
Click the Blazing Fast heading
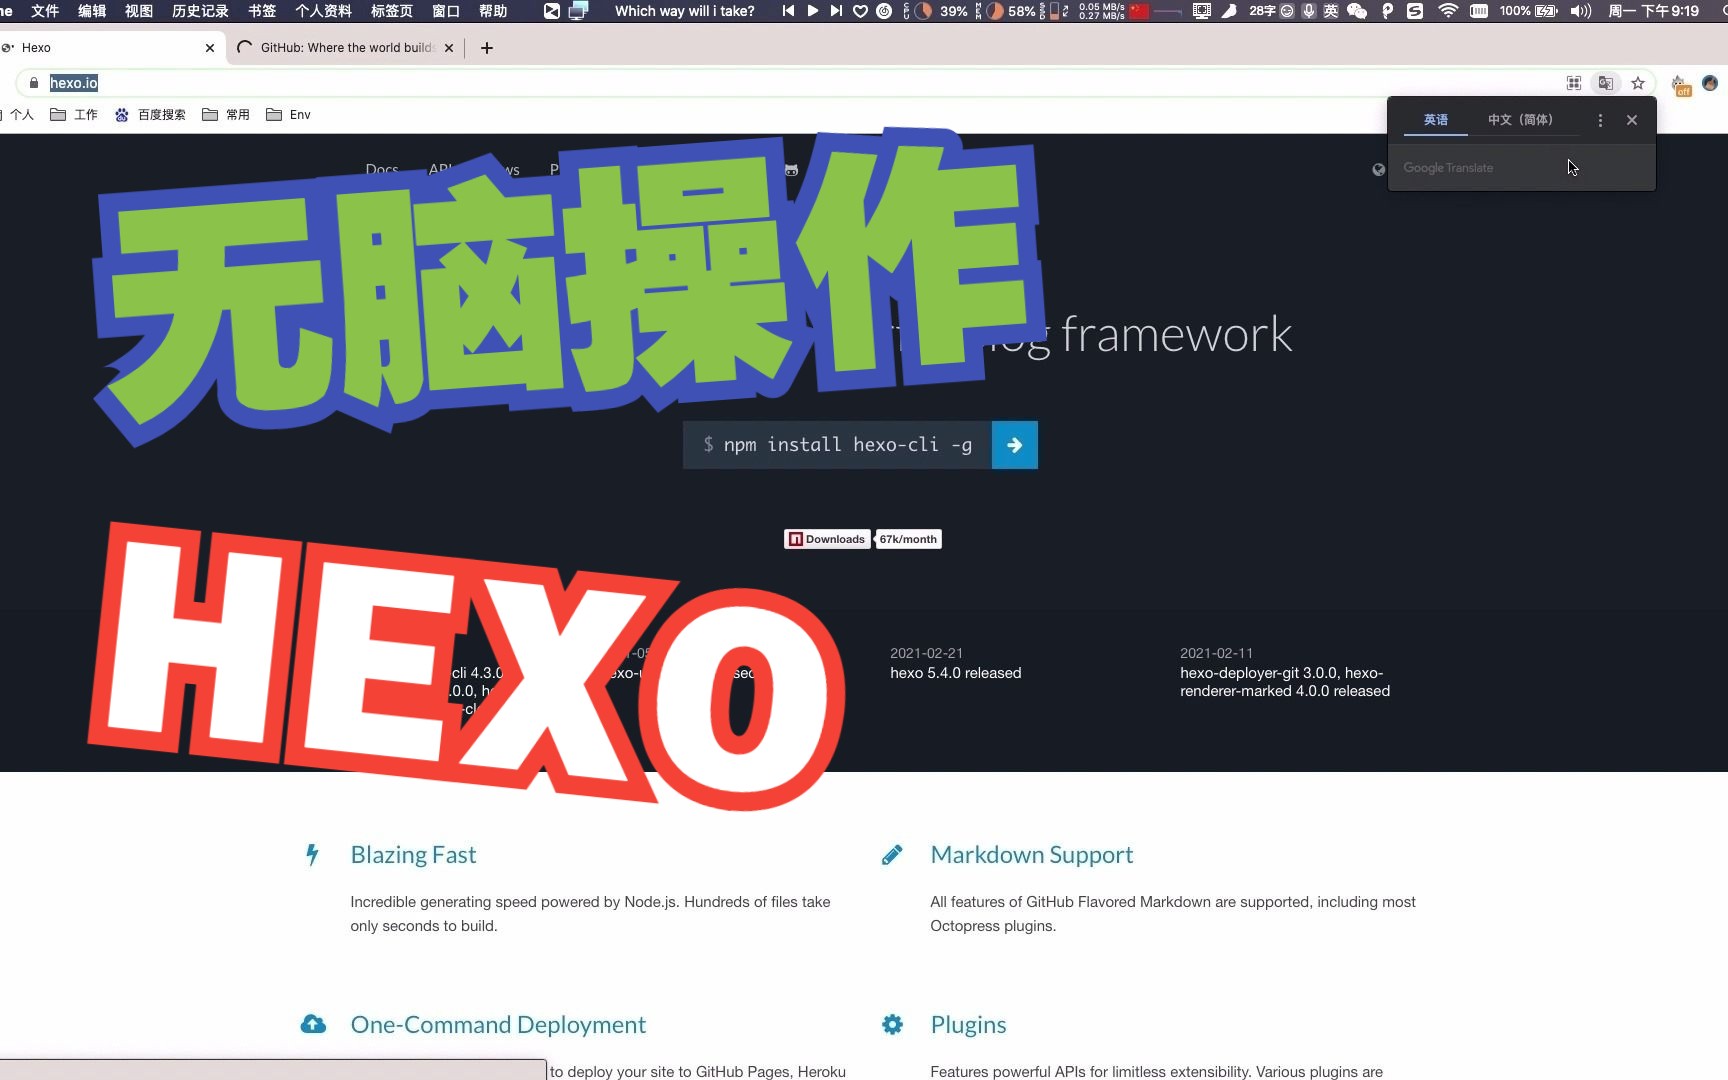[413, 855]
